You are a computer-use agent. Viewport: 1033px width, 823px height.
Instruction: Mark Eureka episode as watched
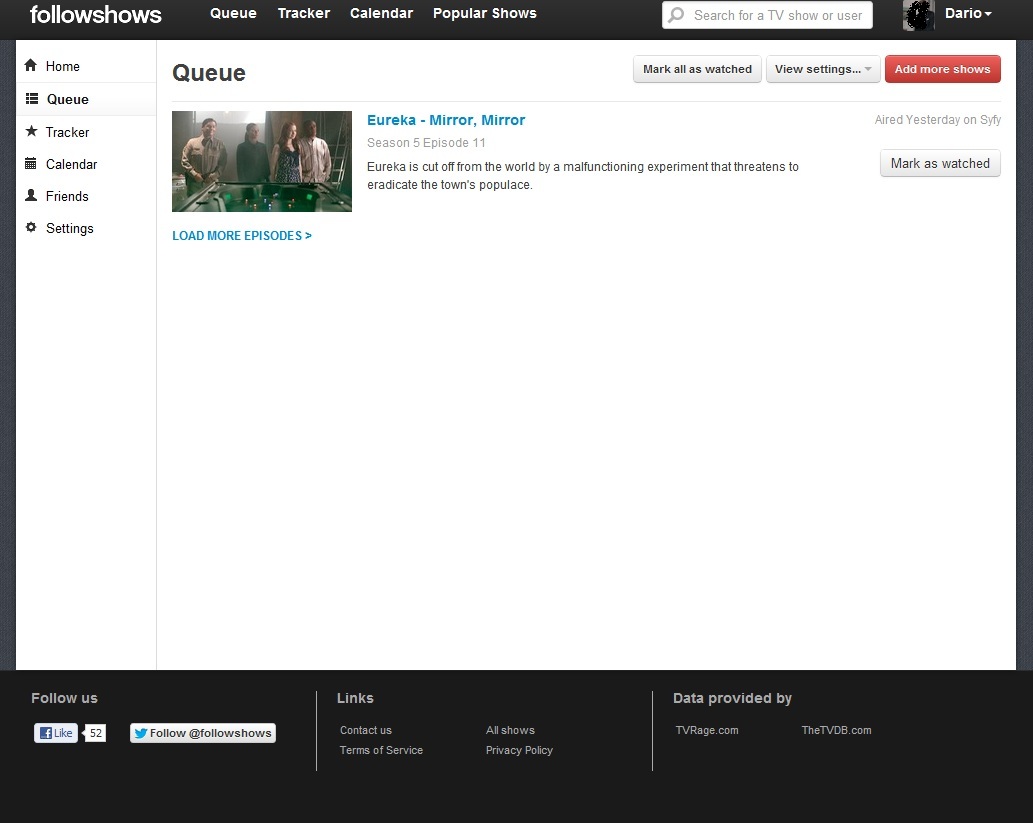(940, 163)
